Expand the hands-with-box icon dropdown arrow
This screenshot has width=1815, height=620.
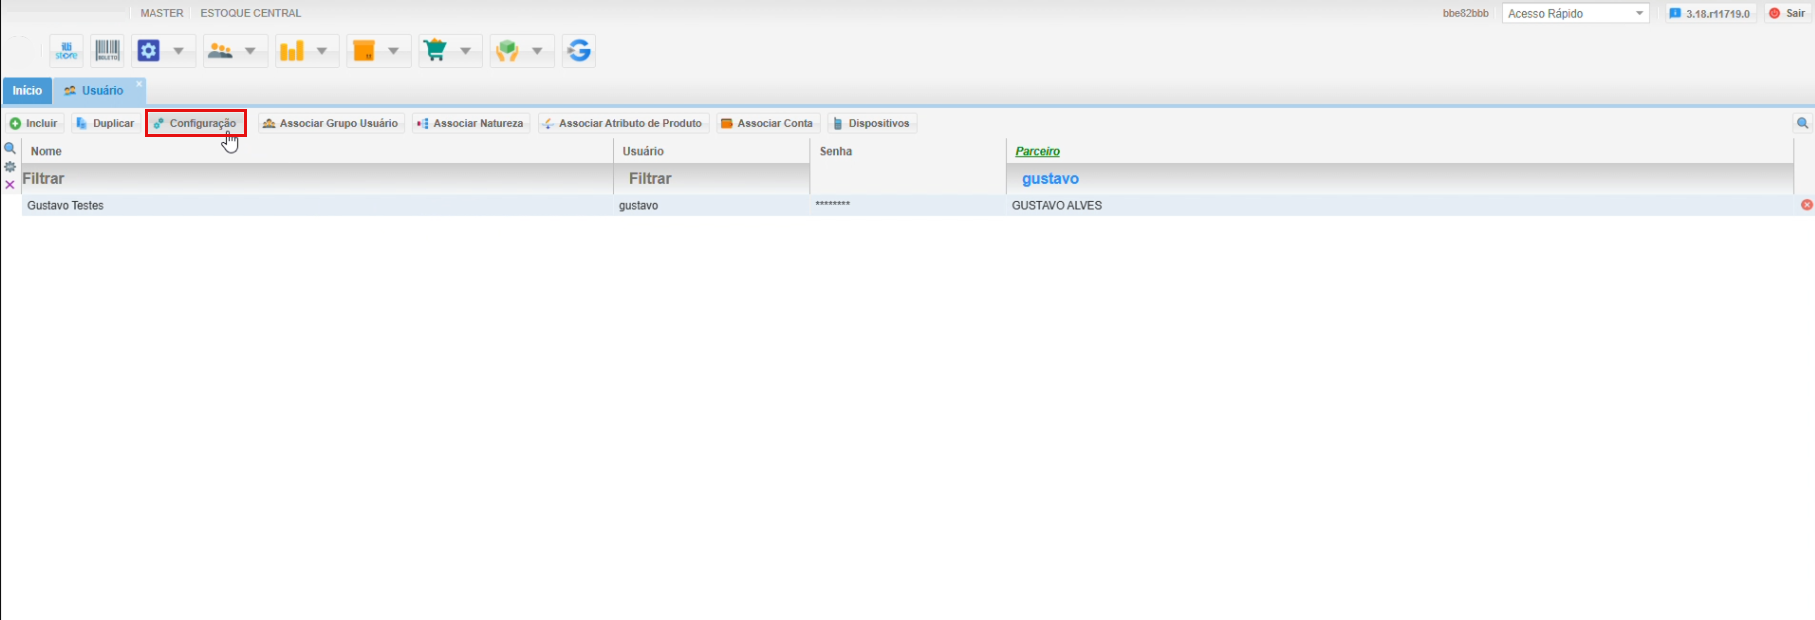coord(537,51)
